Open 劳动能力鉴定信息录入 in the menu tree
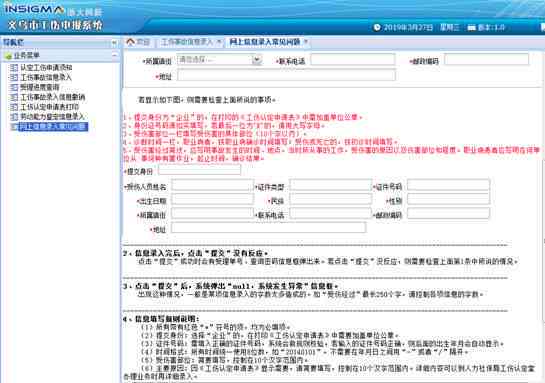This screenshot has width=545, height=383. pos(52,117)
